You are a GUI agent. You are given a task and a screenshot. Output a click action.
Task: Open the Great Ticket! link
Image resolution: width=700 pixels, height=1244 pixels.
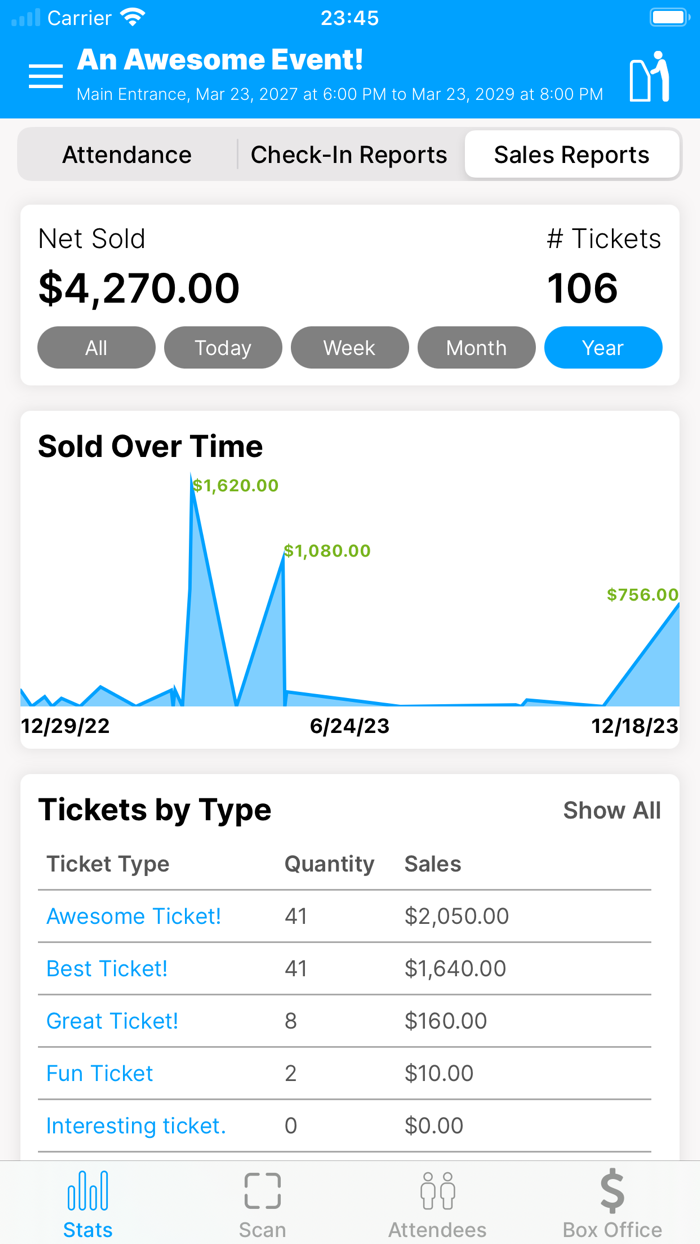click(112, 1021)
